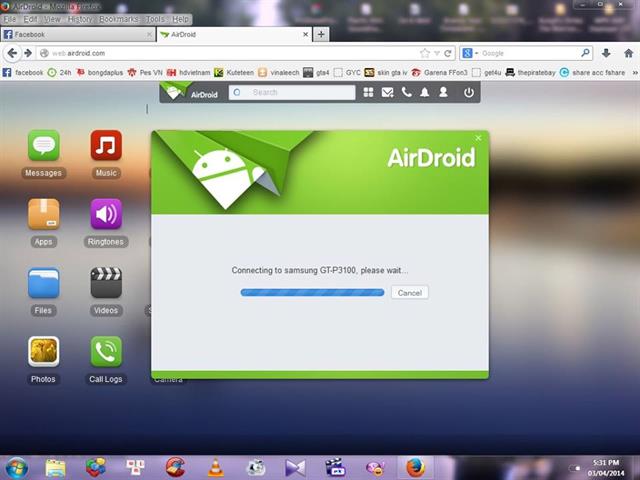Click the AirDroid toolbar message envelope icon
640x480 pixels.
point(387,92)
